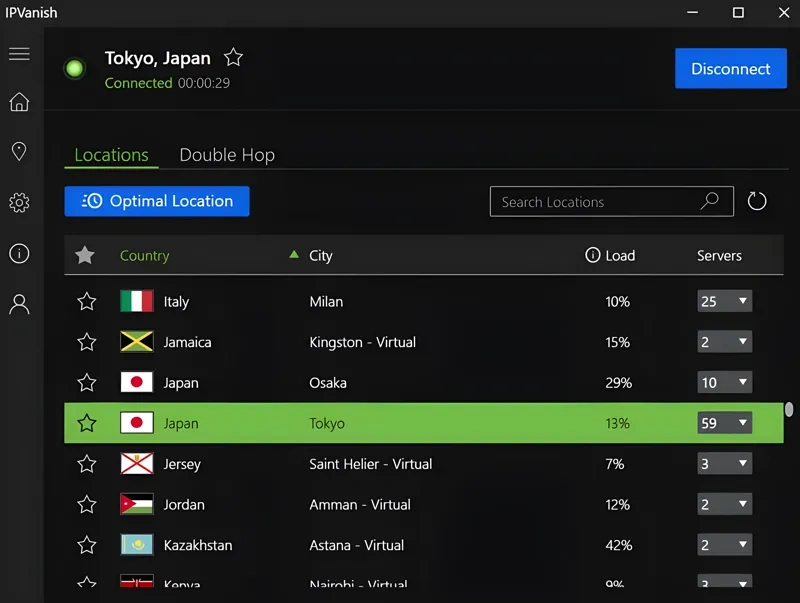Favorite Jamaica Kingston location
The height and width of the screenshot is (603, 800).
click(87, 342)
